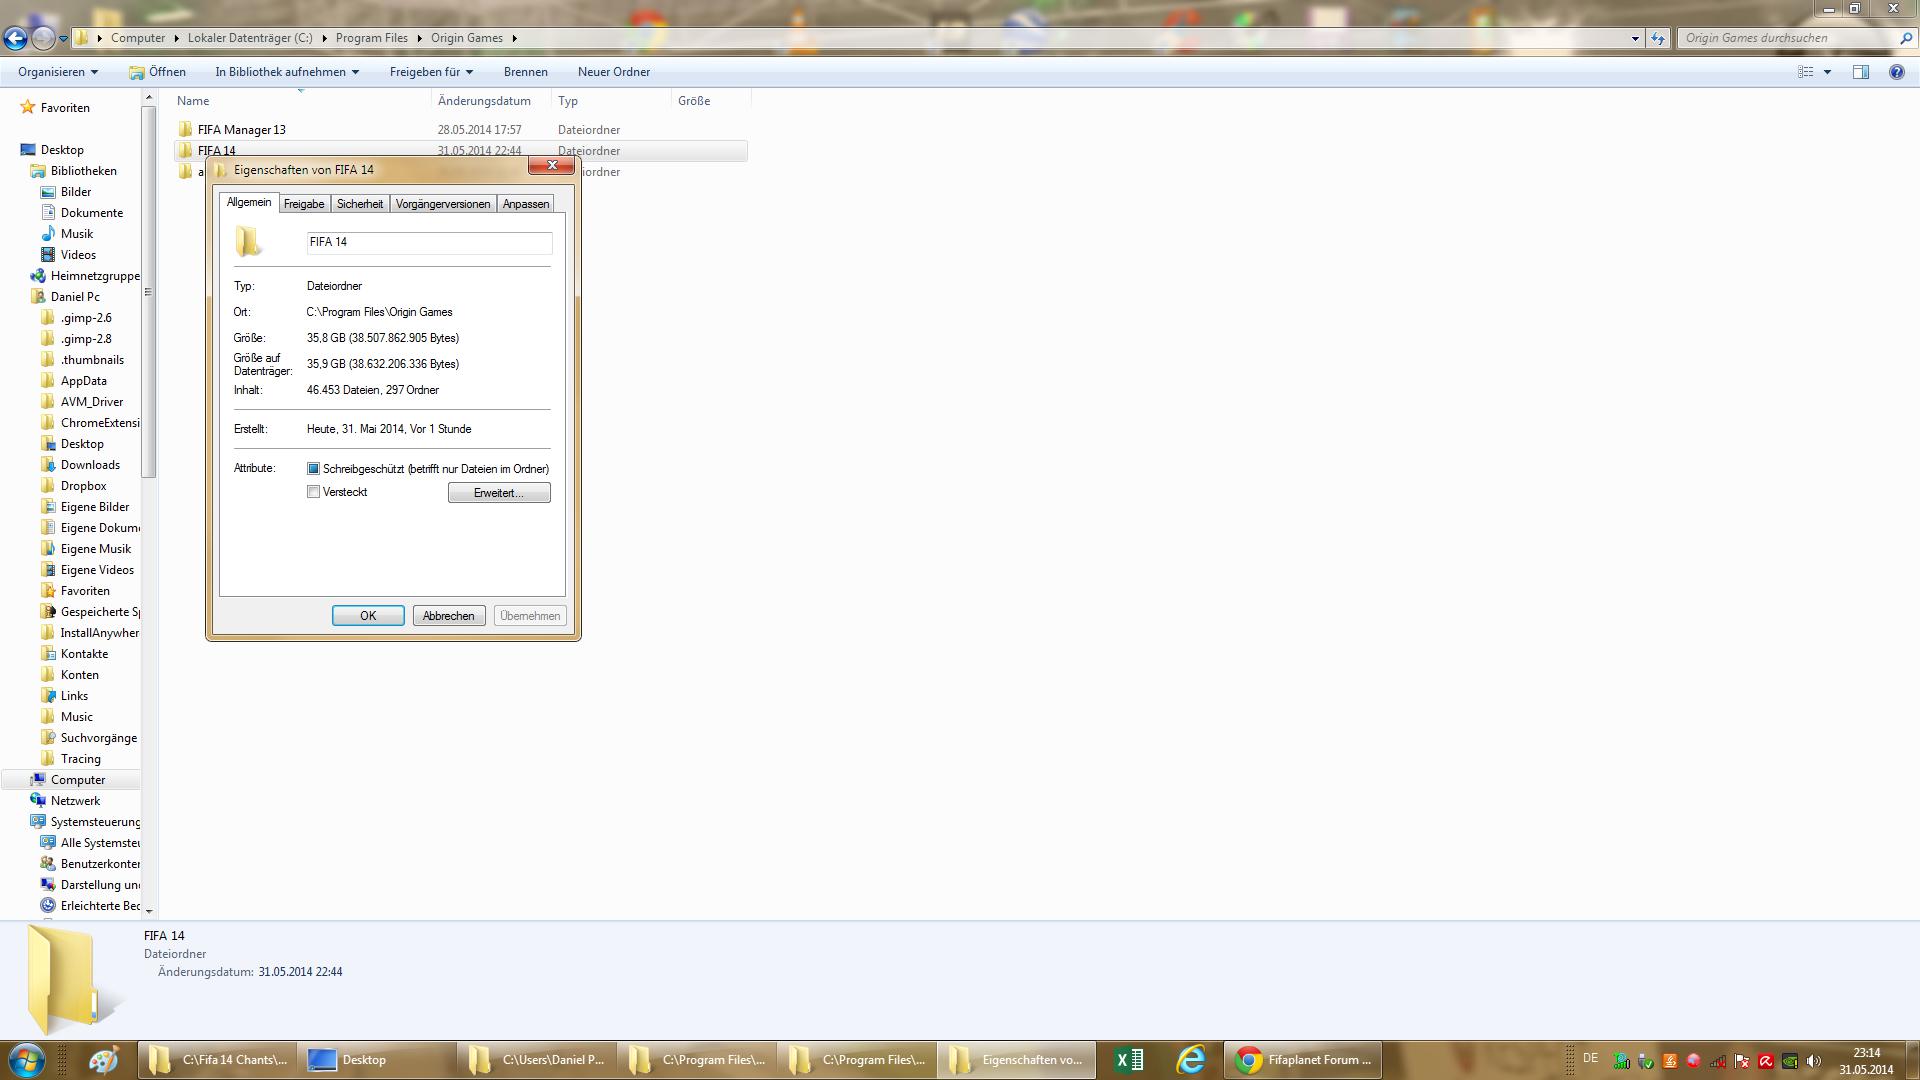Switch to Sicherheit tab
Screen dimensions: 1920x1080
pos(360,204)
